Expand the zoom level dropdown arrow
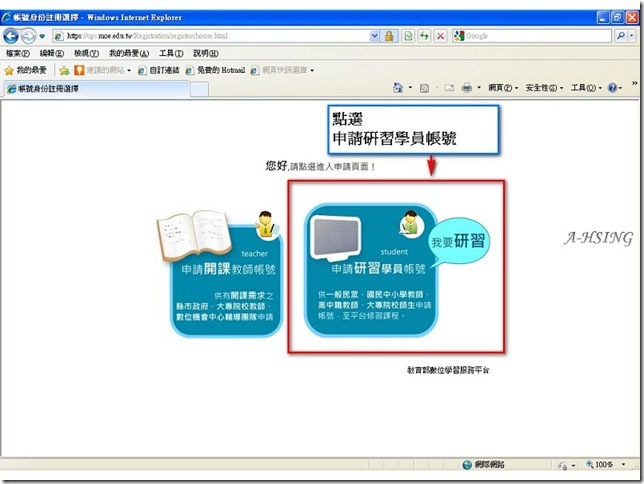 click(623, 465)
